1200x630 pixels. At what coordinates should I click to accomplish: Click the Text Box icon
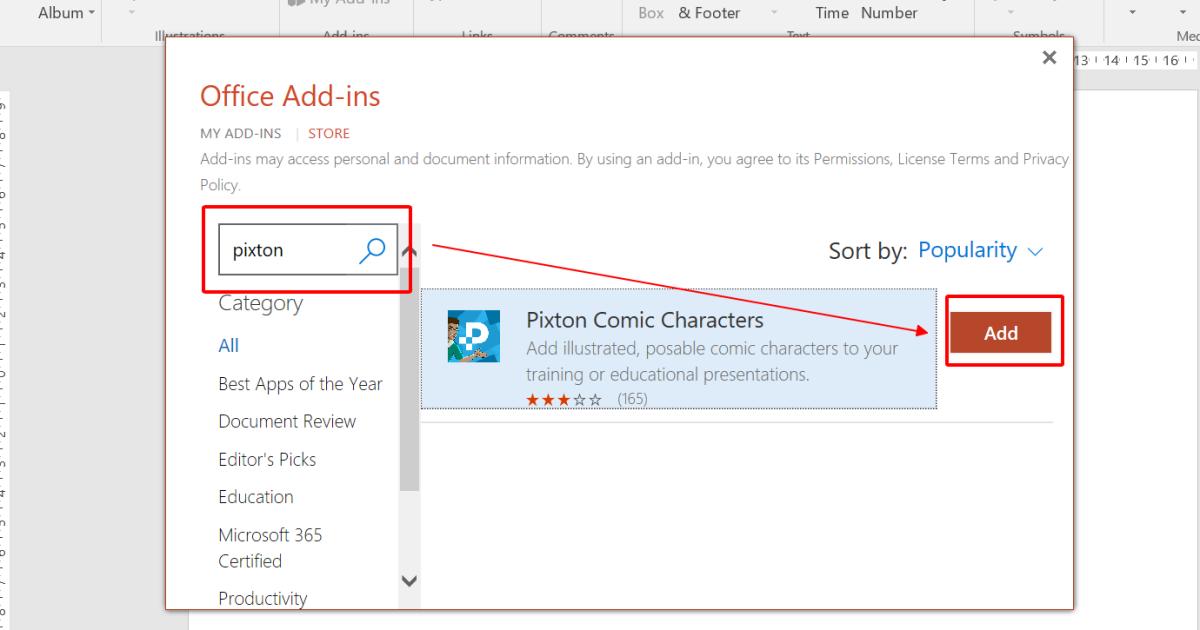651,12
